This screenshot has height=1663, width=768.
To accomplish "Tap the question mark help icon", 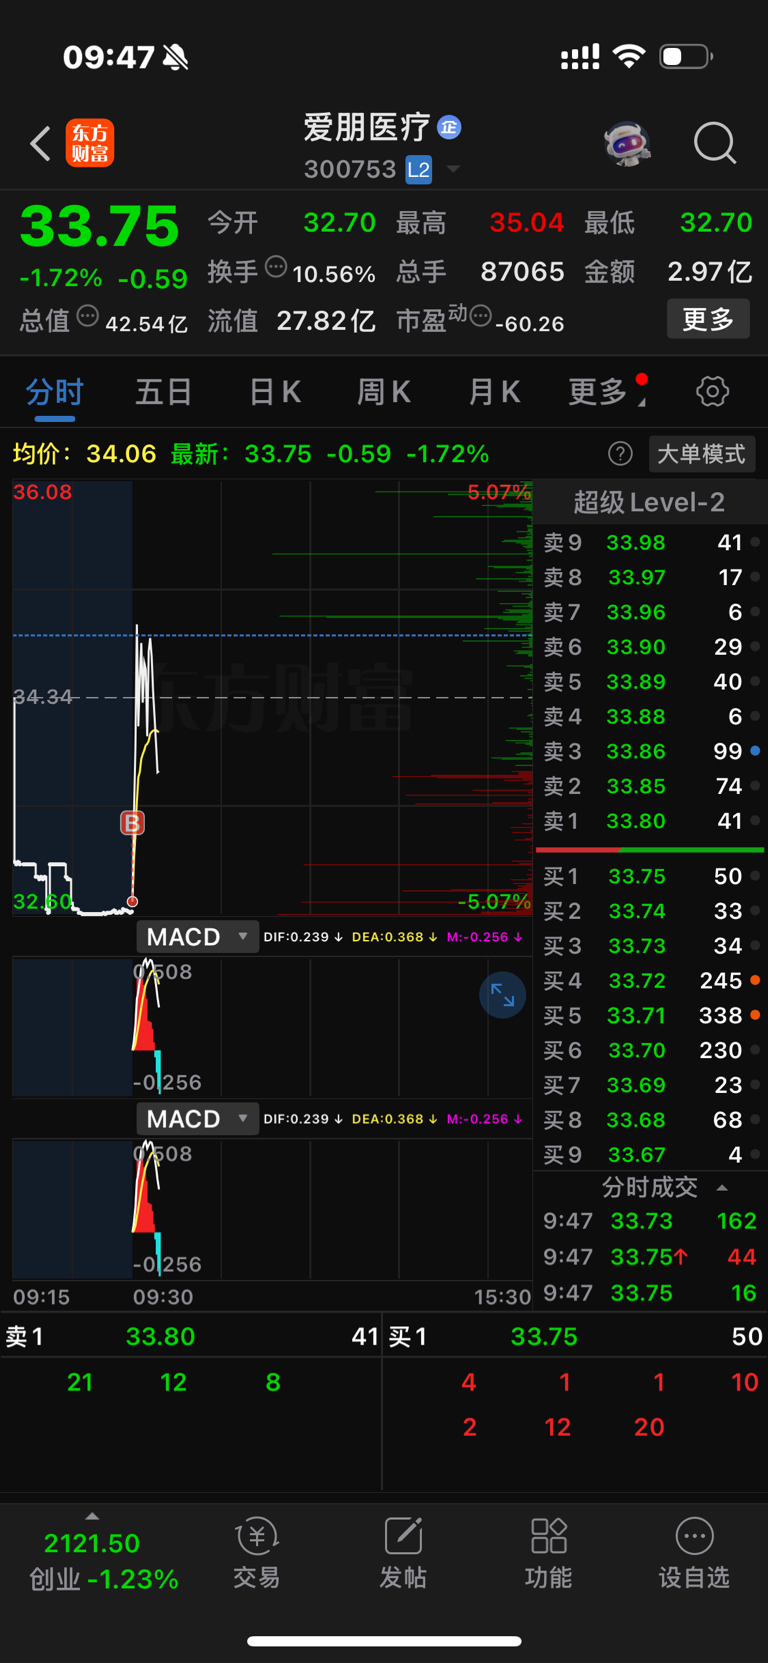I will 620,454.
